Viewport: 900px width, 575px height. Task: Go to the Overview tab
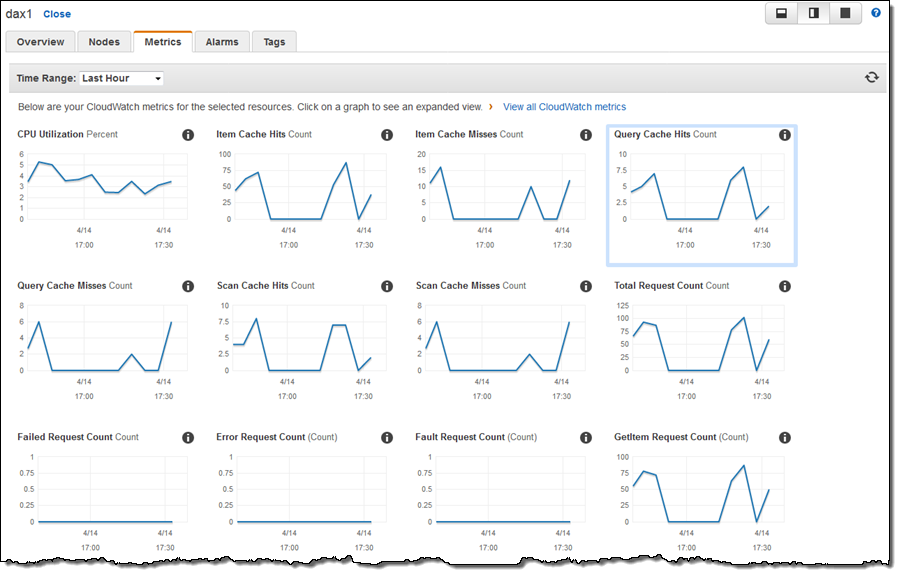[40, 42]
